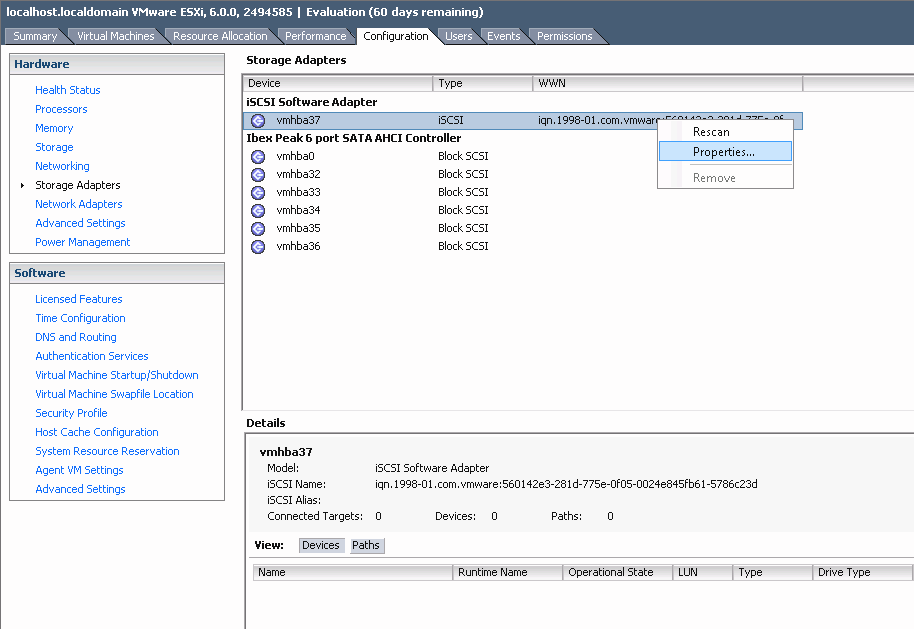Image resolution: width=914 pixels, height=629 pixels.
Task: Open the Performance tab
Action: (x=315, y=36)
